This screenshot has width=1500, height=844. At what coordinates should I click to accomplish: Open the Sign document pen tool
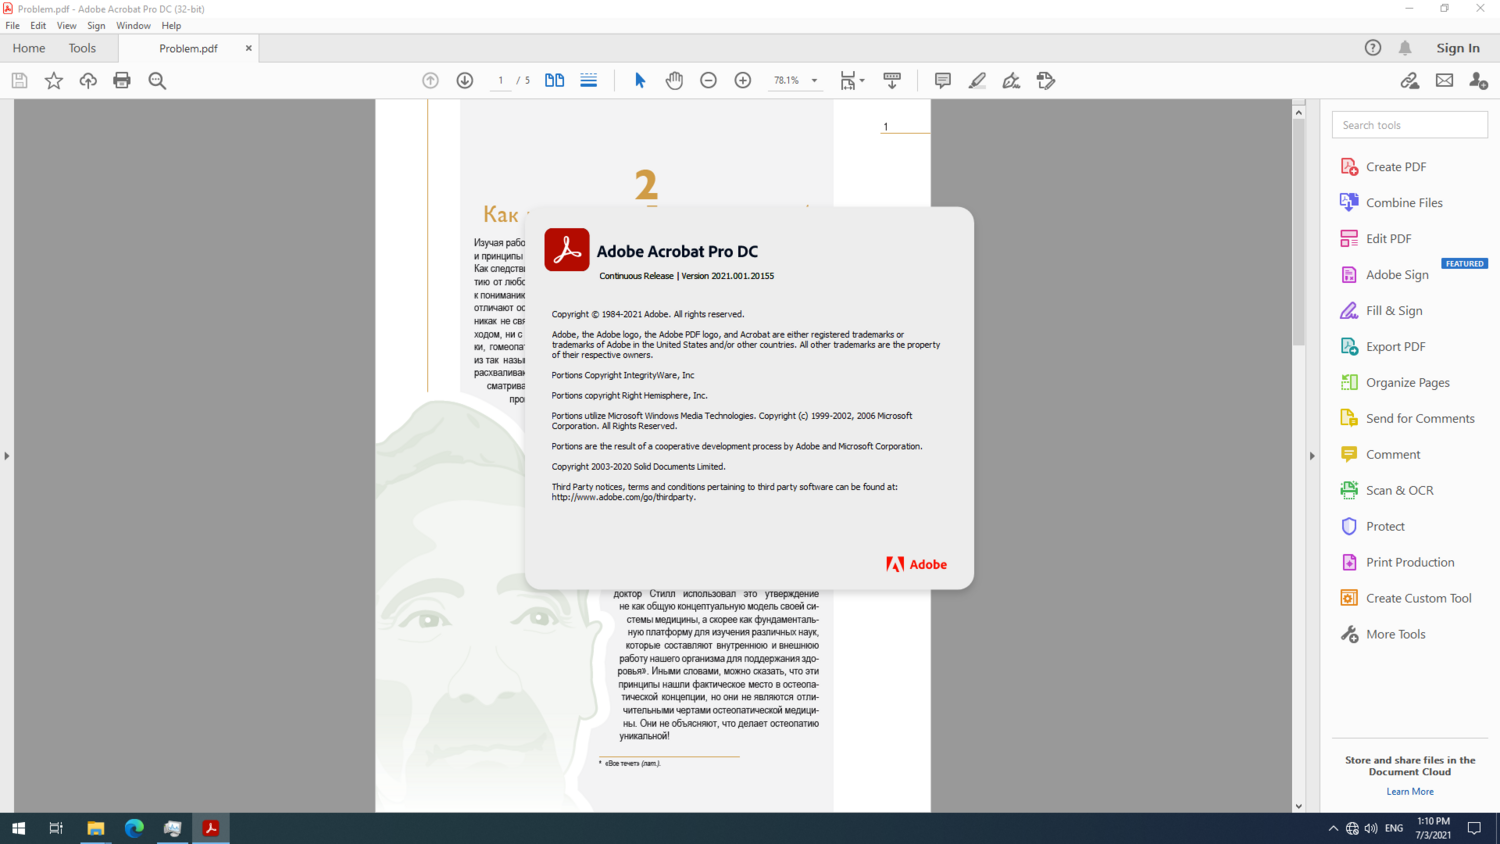pos(1011,80)
